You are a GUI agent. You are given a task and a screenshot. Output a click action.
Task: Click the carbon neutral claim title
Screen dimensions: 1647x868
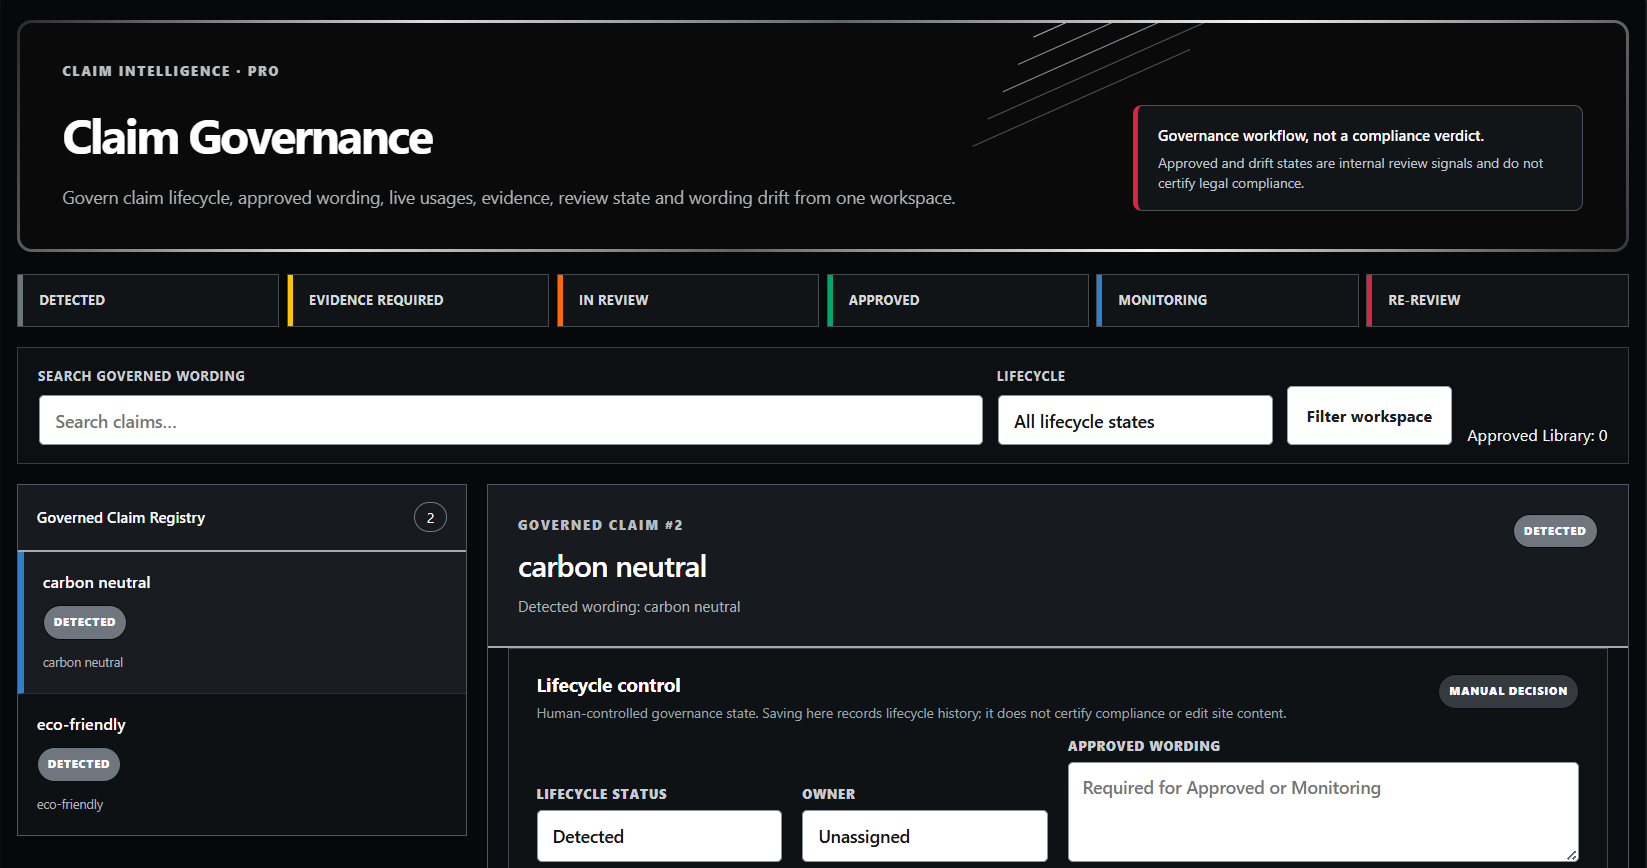tap(612, 567)
